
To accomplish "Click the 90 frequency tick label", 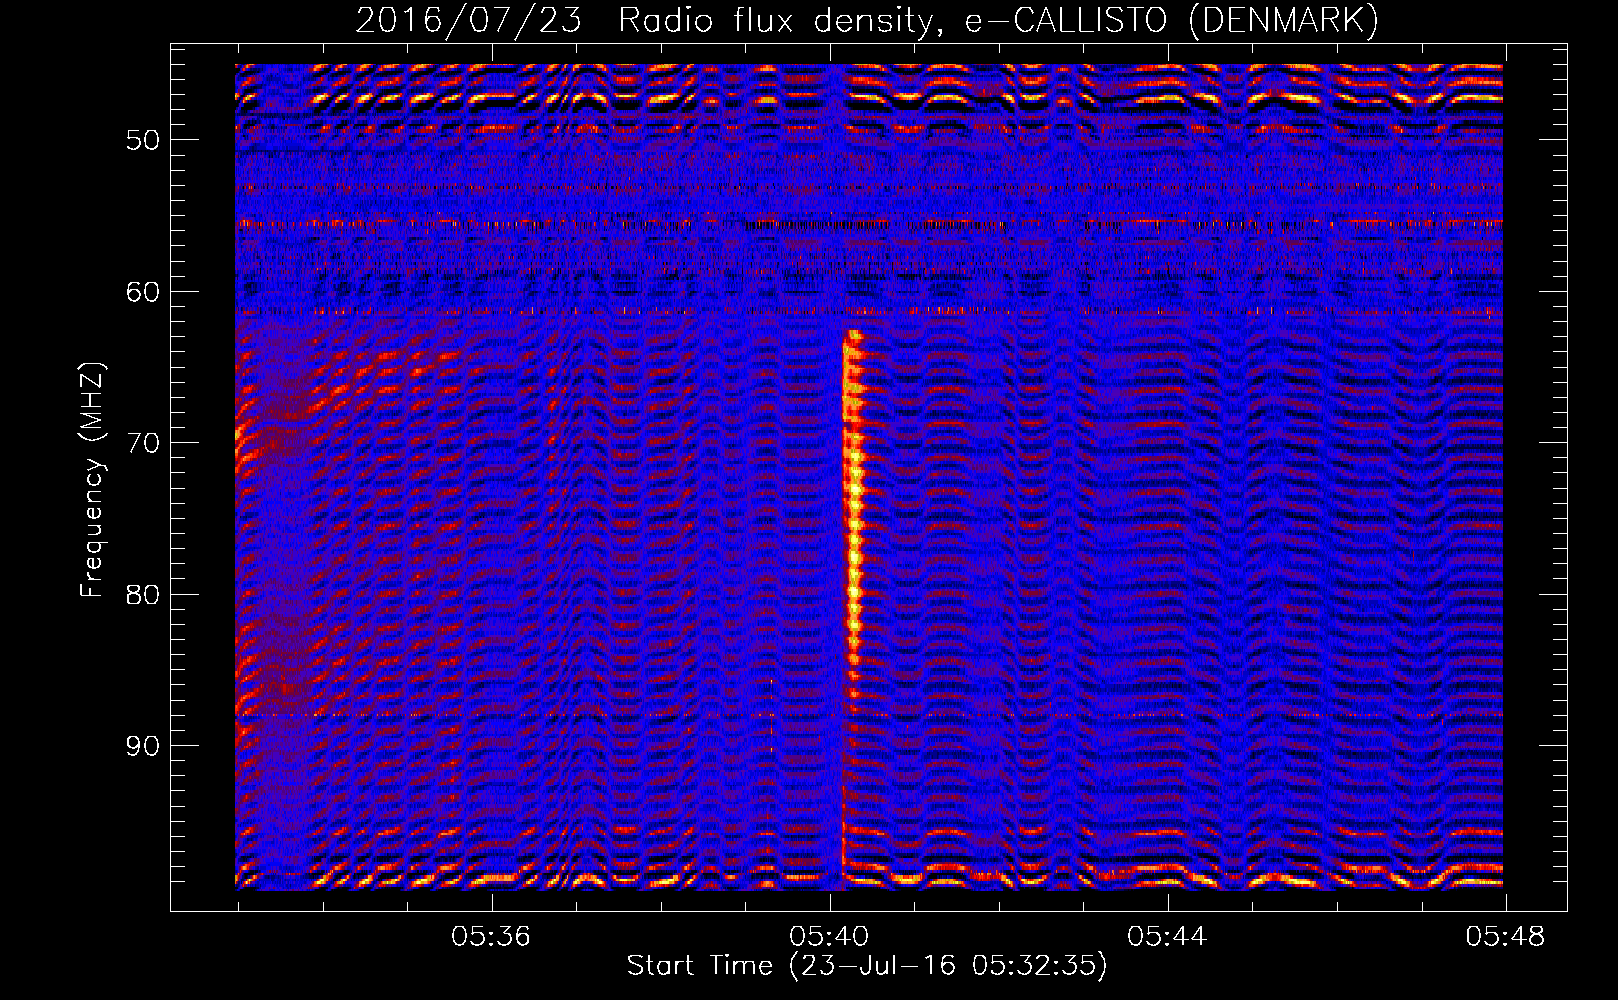I will pos(143,746).
